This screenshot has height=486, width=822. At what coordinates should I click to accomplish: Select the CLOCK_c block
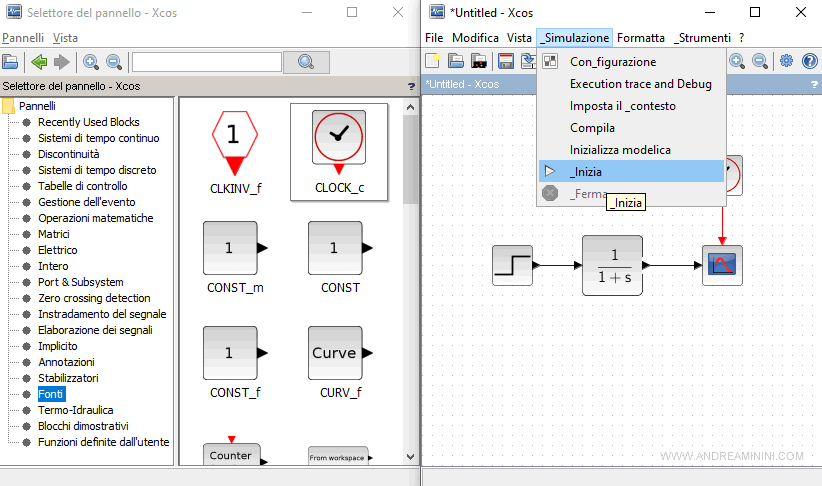point(339,152)
